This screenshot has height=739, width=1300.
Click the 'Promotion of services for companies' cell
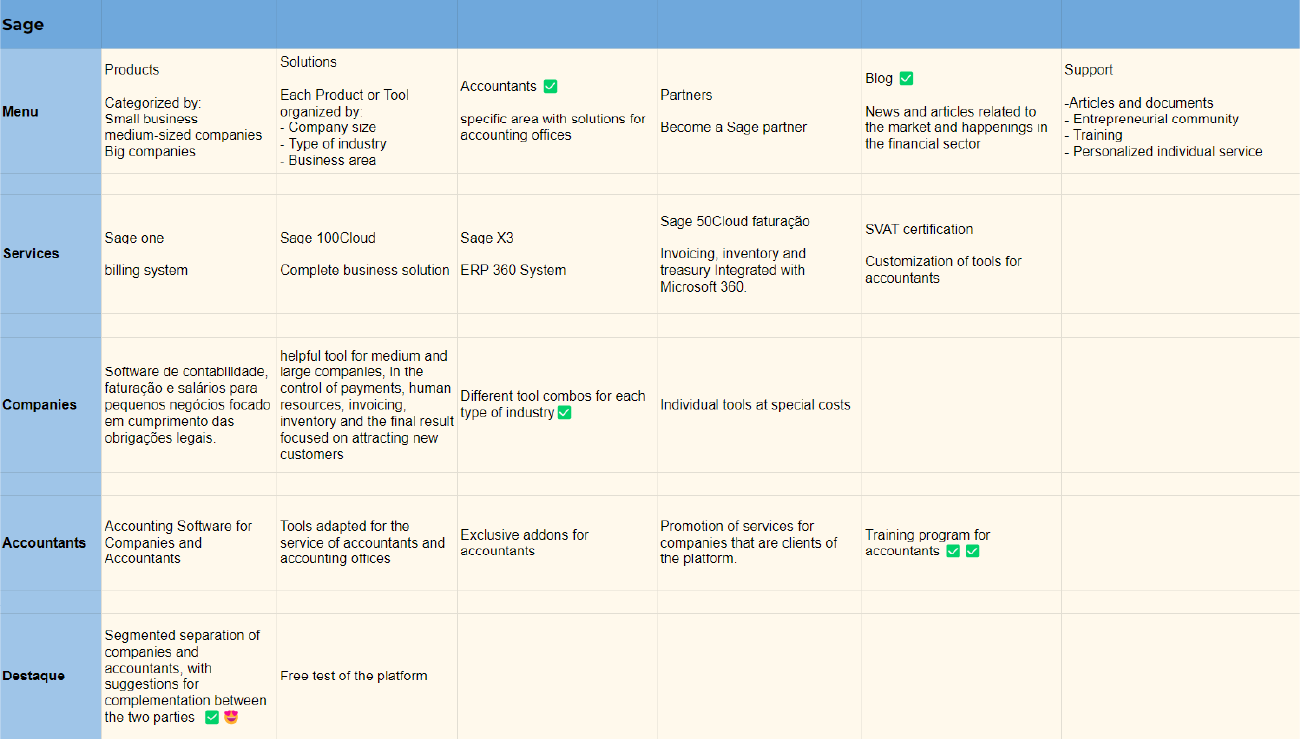(x=759, y=543)
